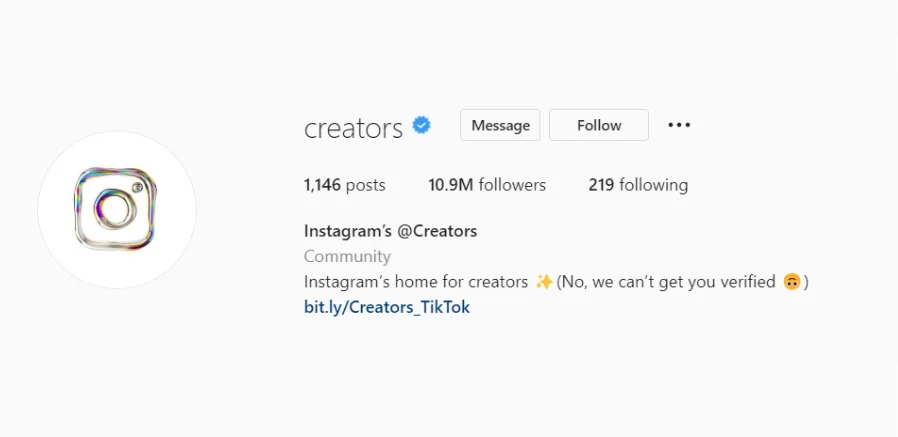Click the Message button
This screenshot has height=437, width=898.
point(500,125)
